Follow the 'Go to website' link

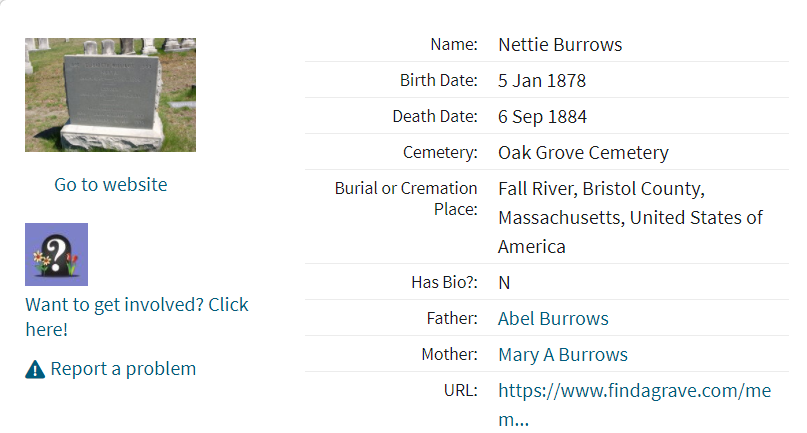(x=111, y=184)
